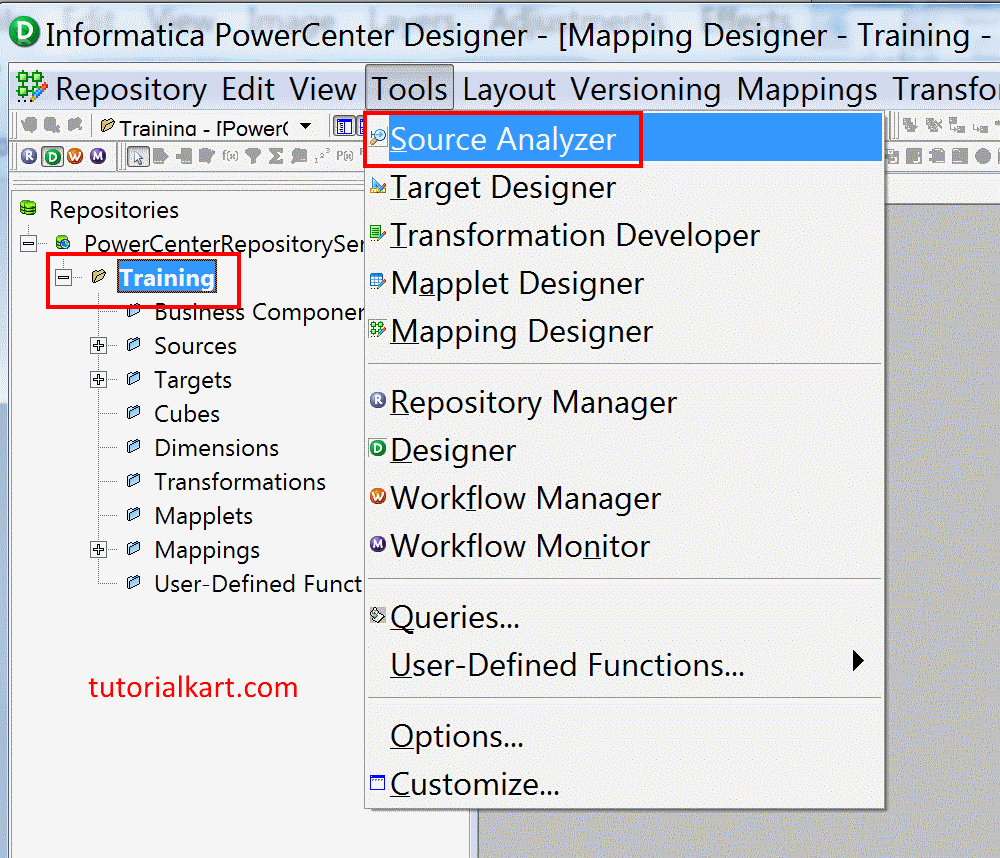Image resolution: width=1000 pixels, height=858 pixels.
Task: Click the green D Designer toolbar icon
Action: [x=53, y=156]
